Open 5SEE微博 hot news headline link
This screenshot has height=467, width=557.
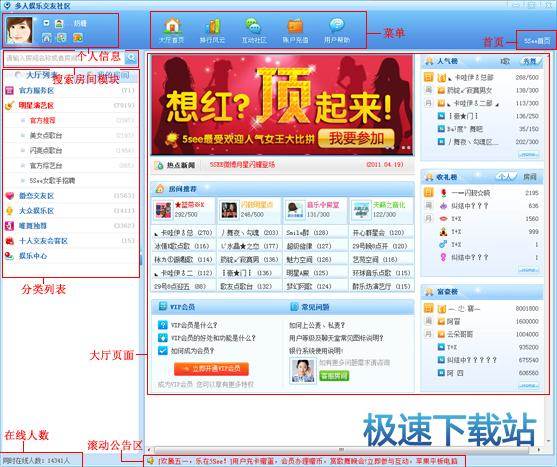click(242, 165)
